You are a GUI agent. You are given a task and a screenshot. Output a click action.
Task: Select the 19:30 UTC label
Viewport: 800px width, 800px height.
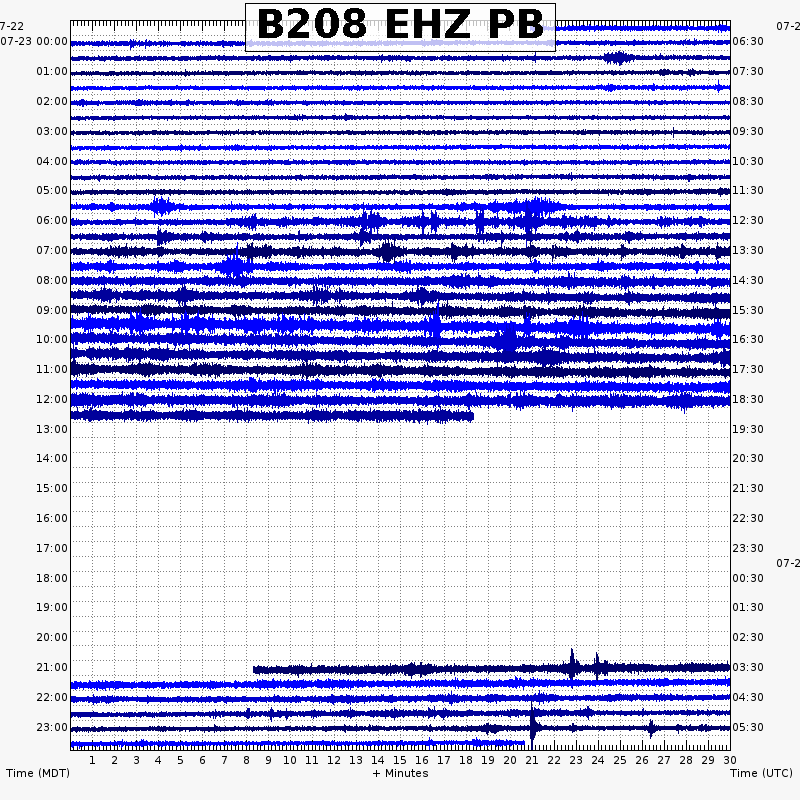point(748,430)
